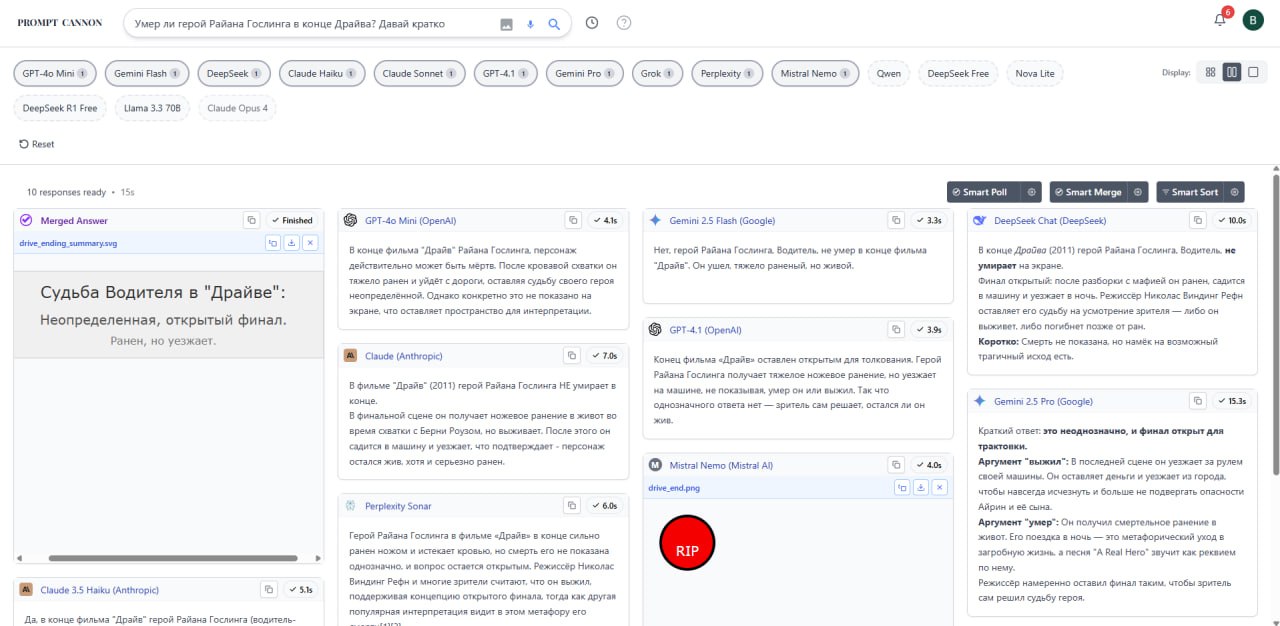Viewport: 1280px width, 626px height.
Task: Open prompt history clock icon
Action: coord(592,22)
